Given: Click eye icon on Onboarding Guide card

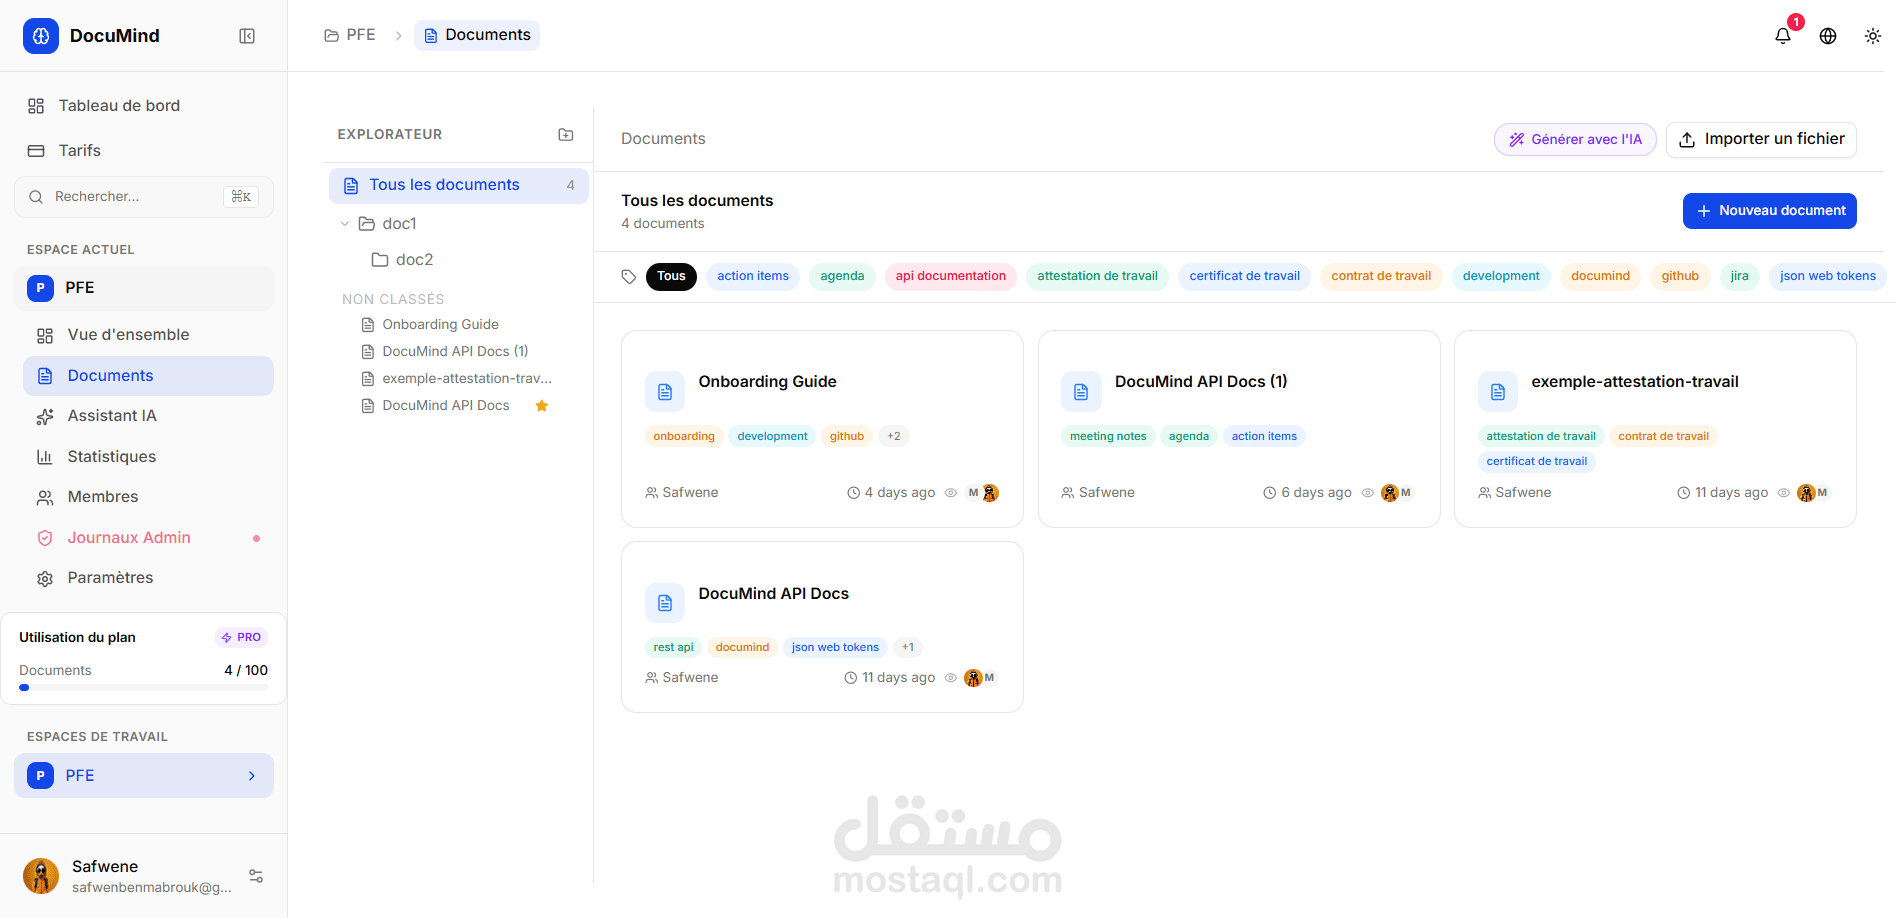Looking at the screenshot, I should (951, 493).
